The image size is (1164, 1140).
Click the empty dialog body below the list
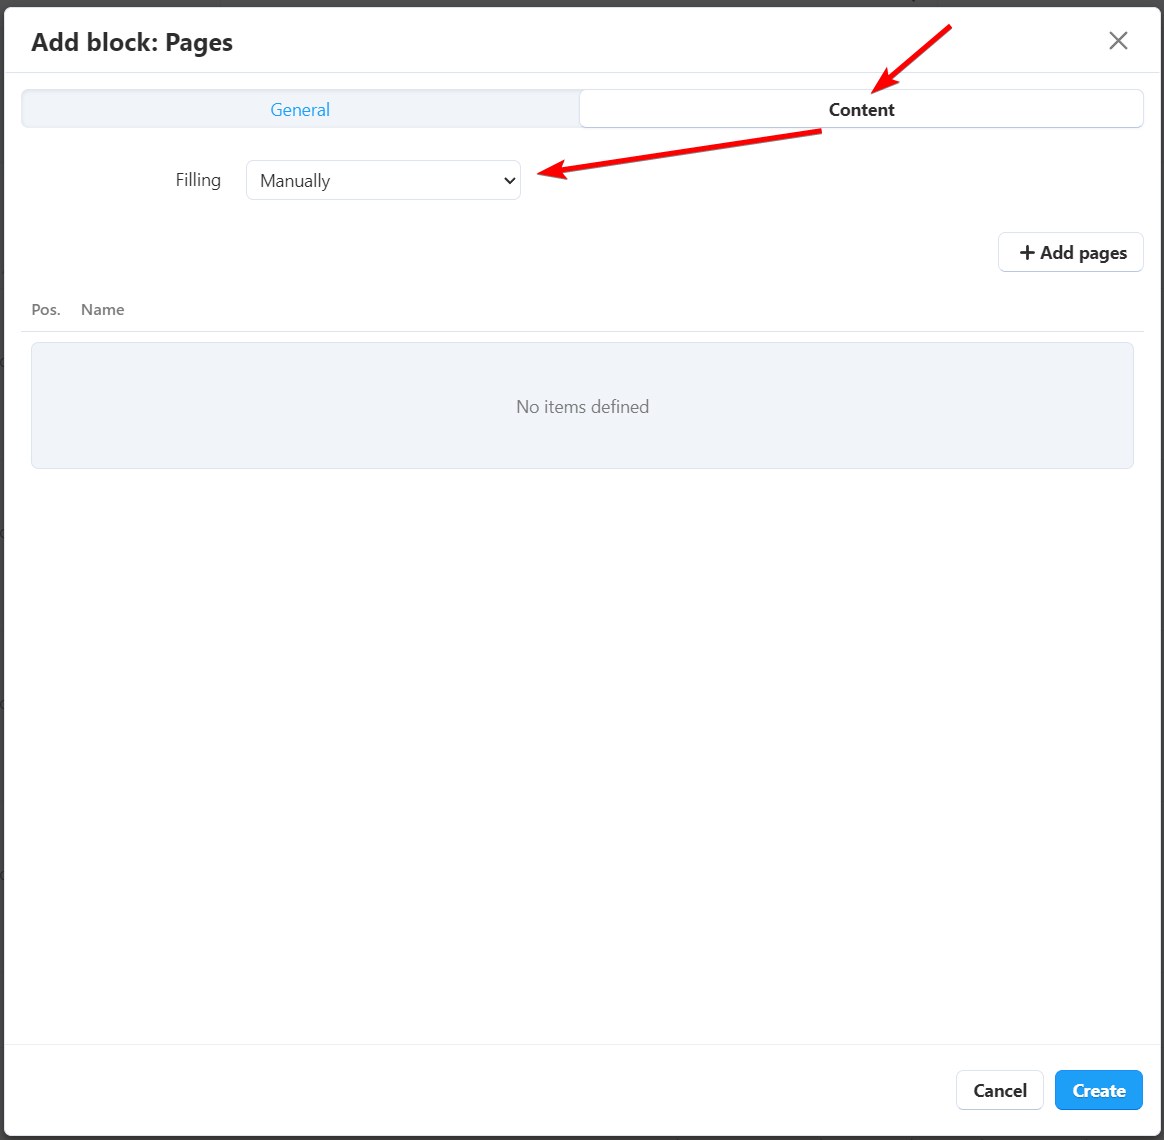[582, 750]
